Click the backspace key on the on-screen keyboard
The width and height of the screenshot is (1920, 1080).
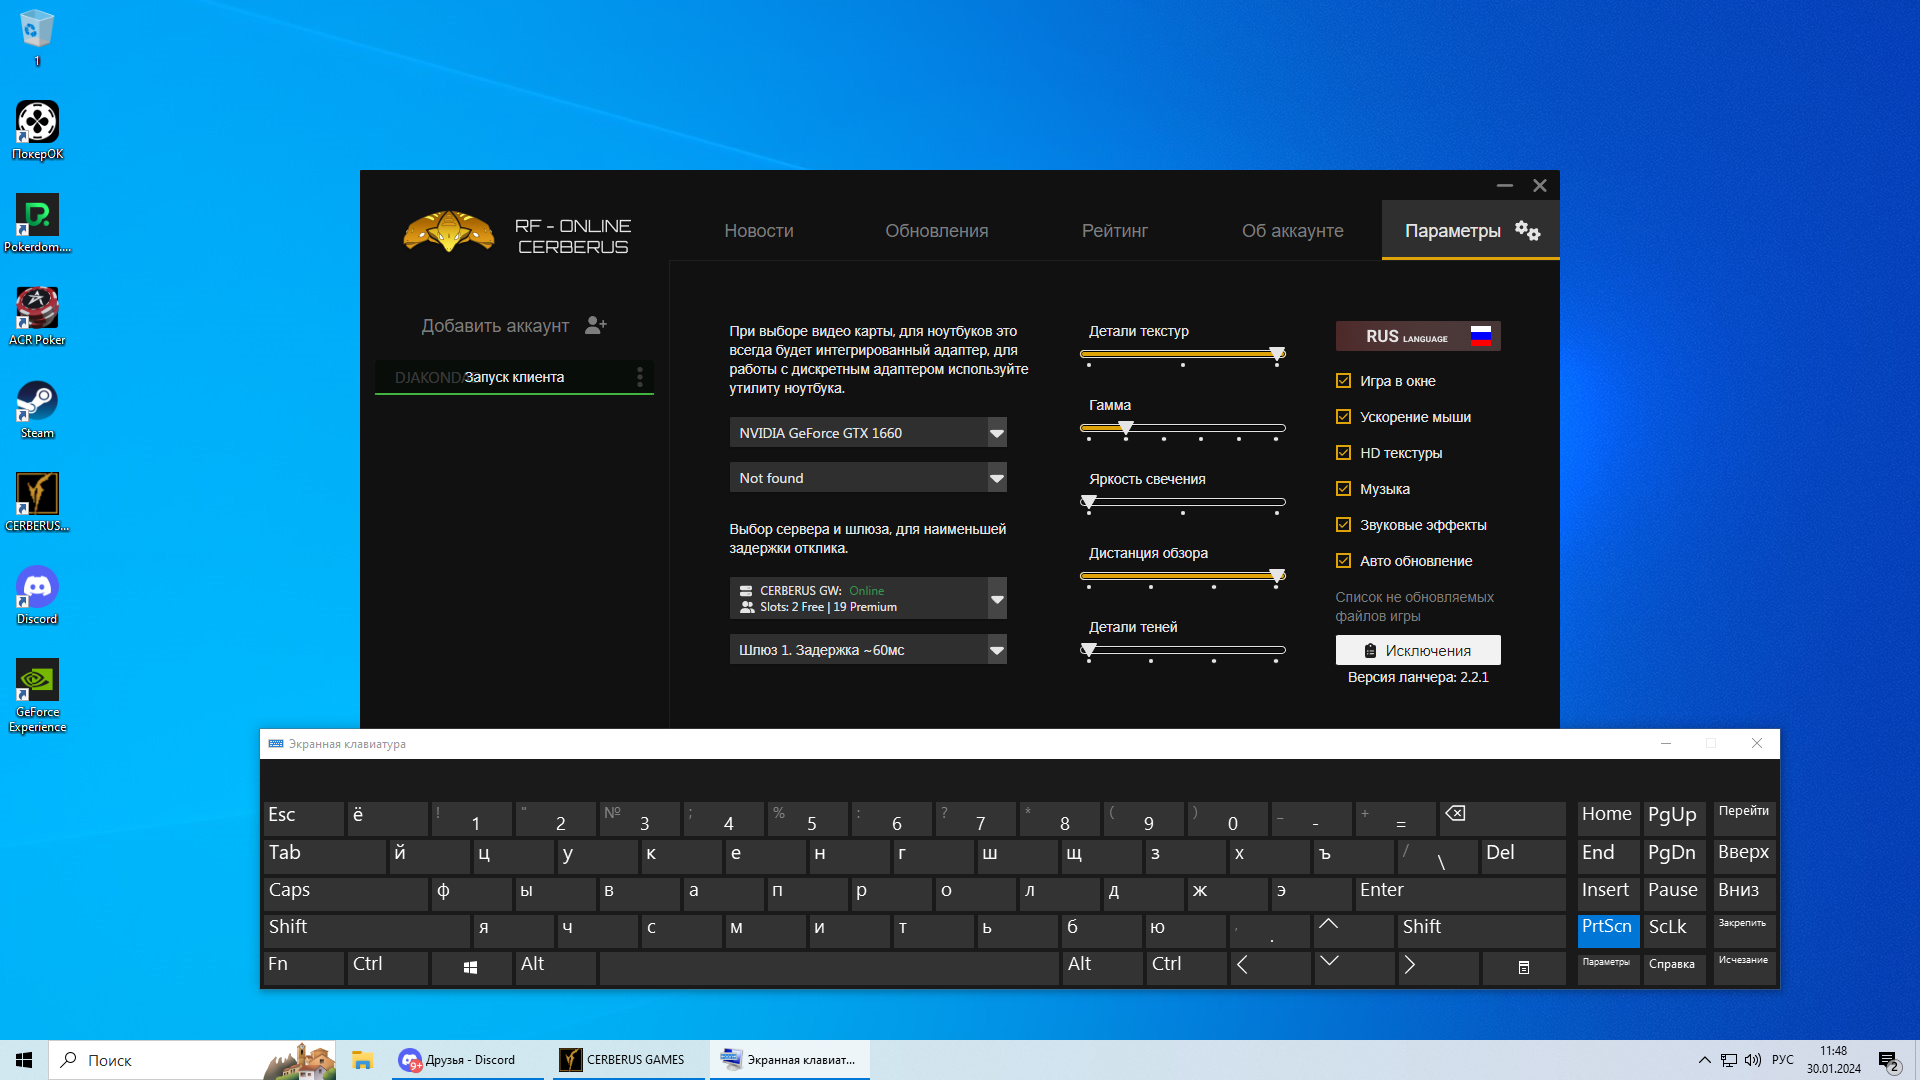pyautogui.click(x=1503, y=818)
